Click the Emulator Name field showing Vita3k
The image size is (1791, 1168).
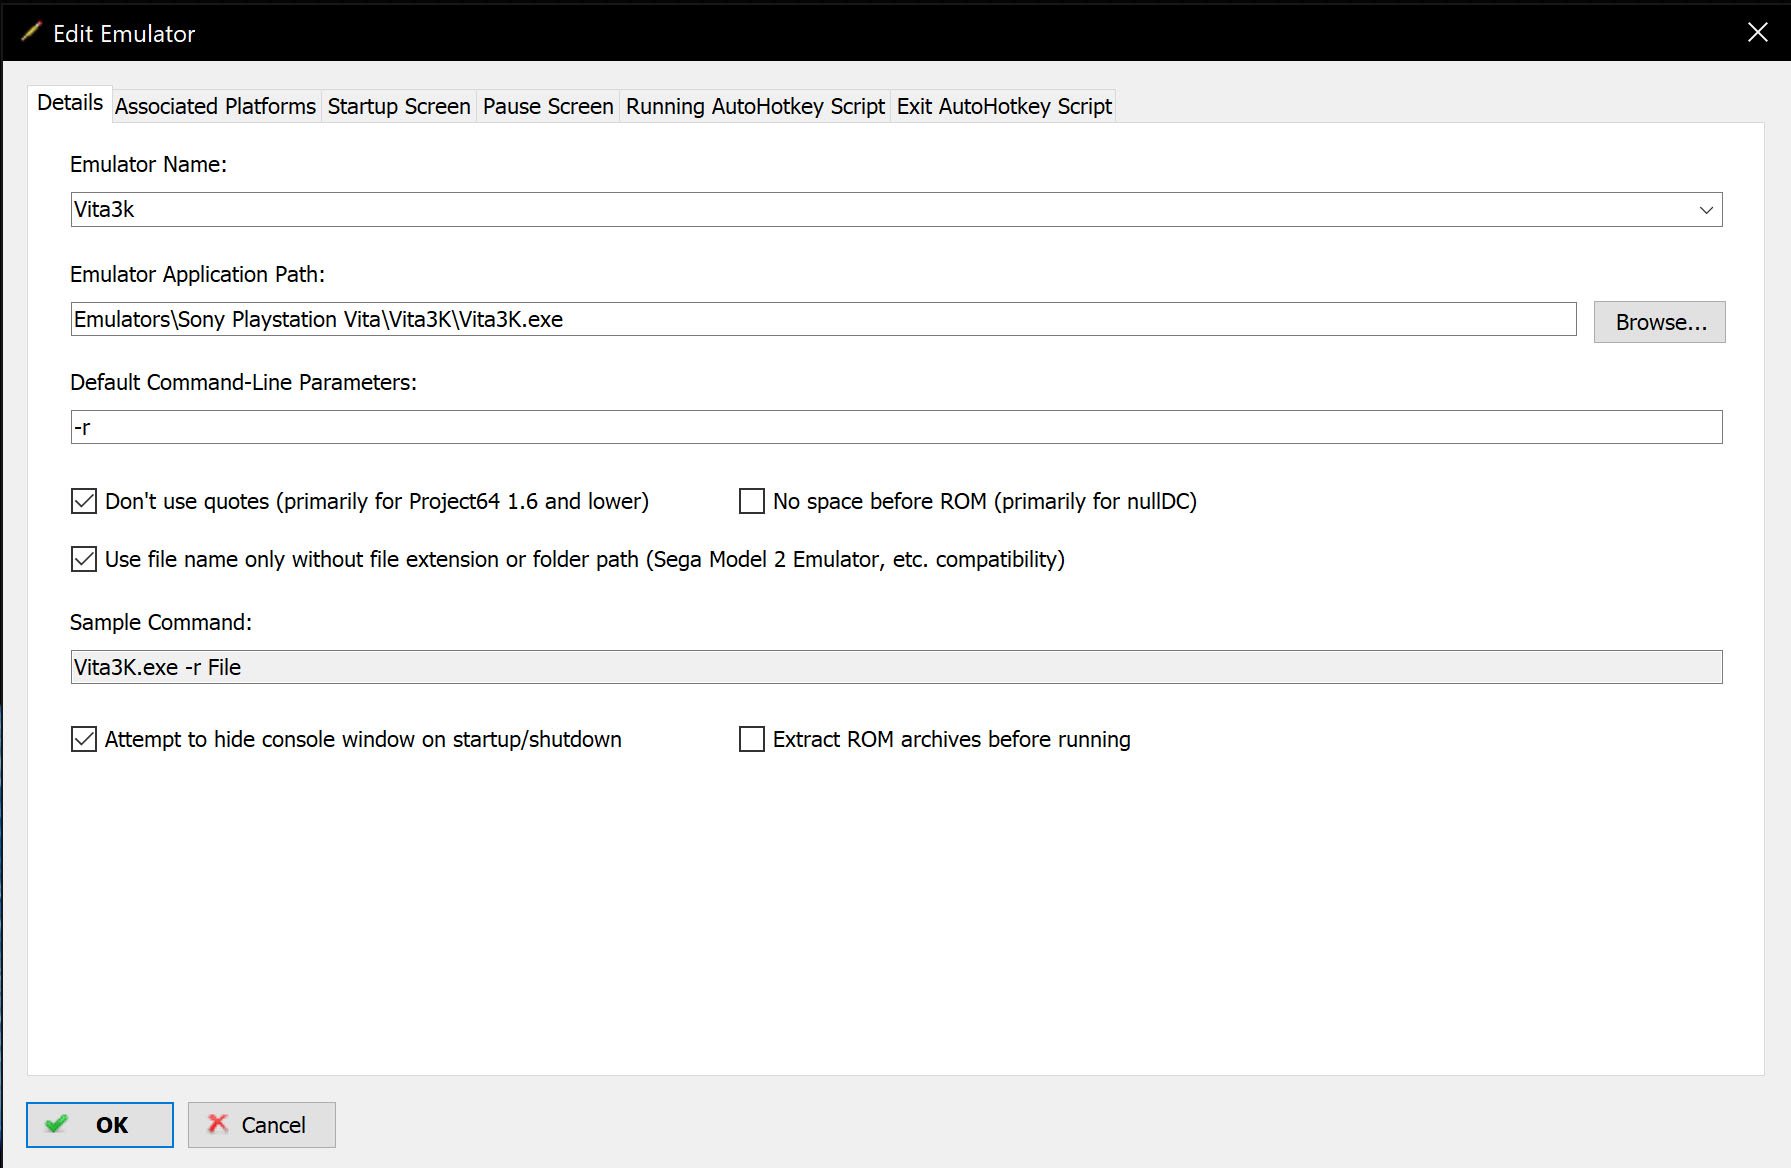[896, 210]
